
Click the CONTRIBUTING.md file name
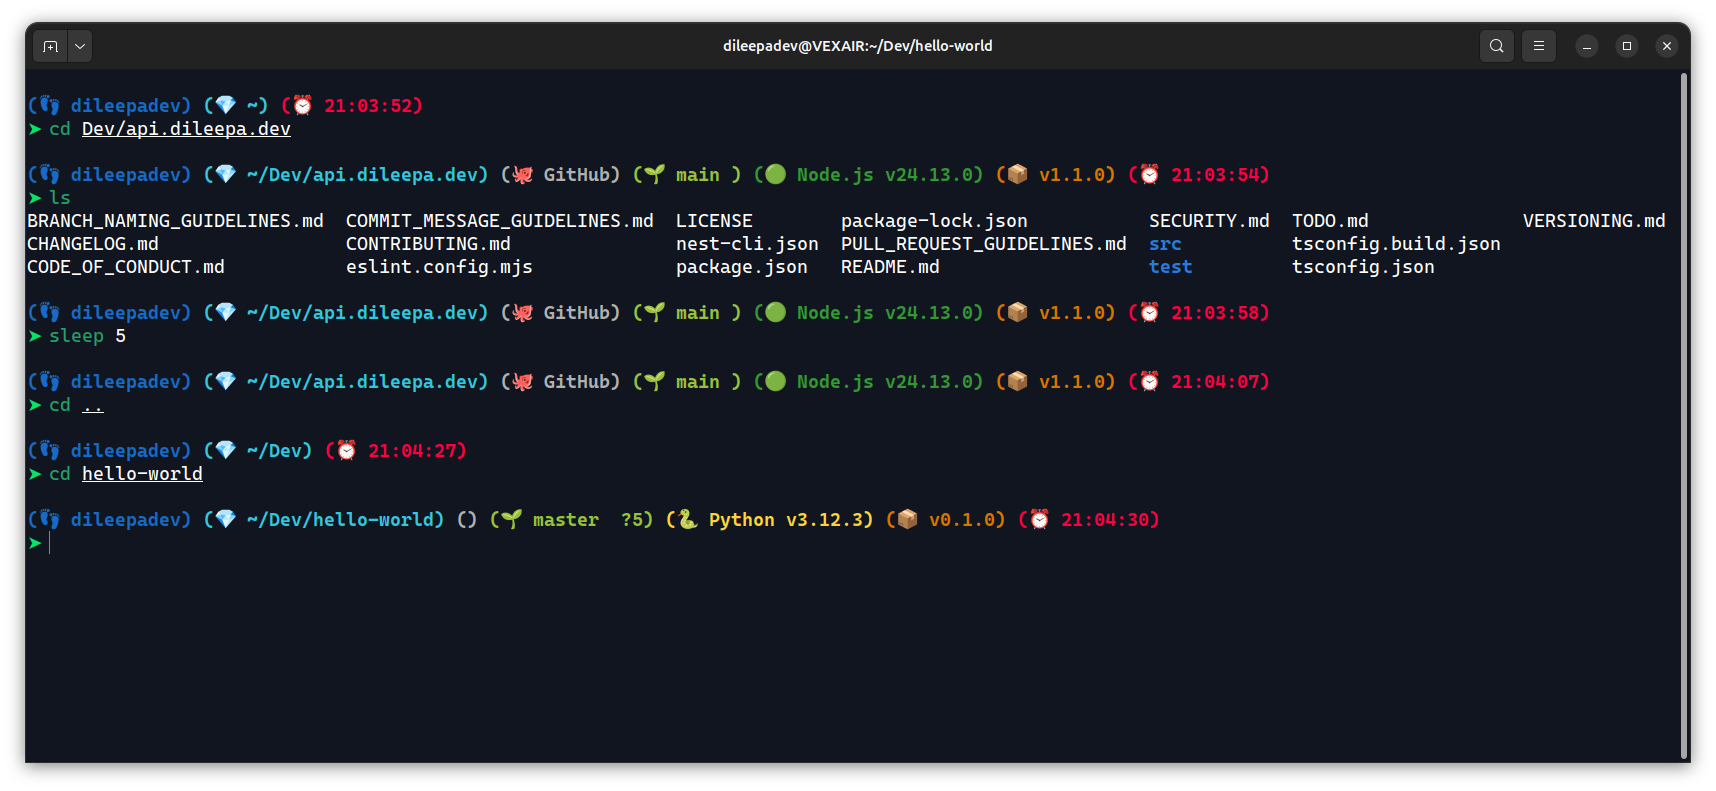tap(428, 244)
